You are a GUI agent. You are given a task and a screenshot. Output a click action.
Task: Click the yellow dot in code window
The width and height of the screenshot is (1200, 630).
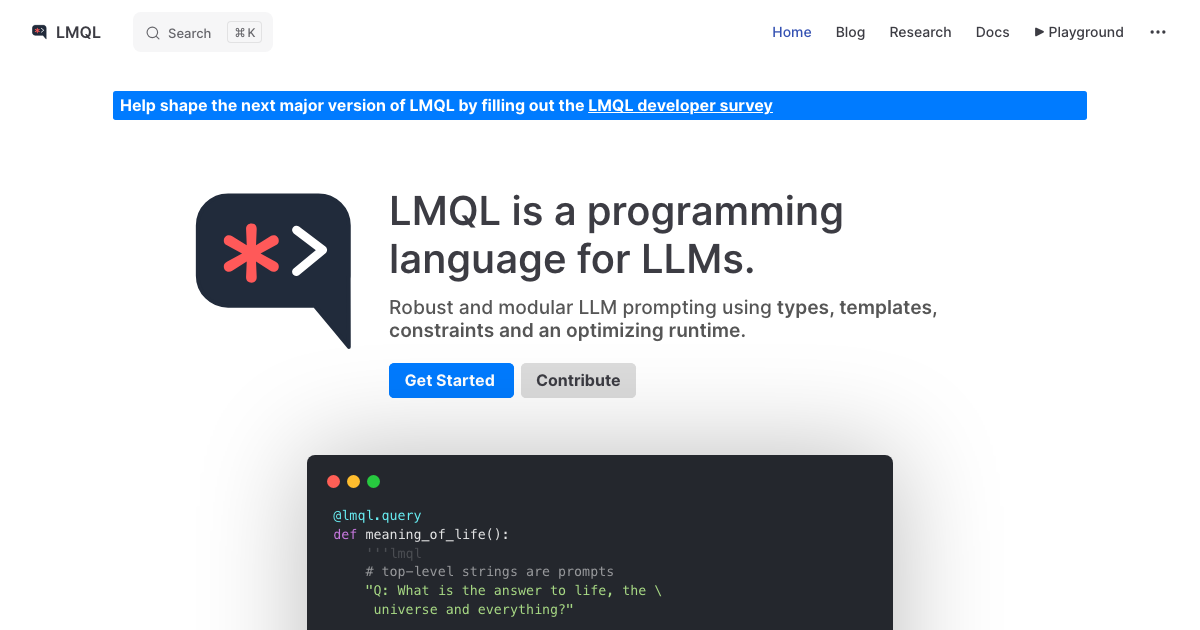point(354,481)
